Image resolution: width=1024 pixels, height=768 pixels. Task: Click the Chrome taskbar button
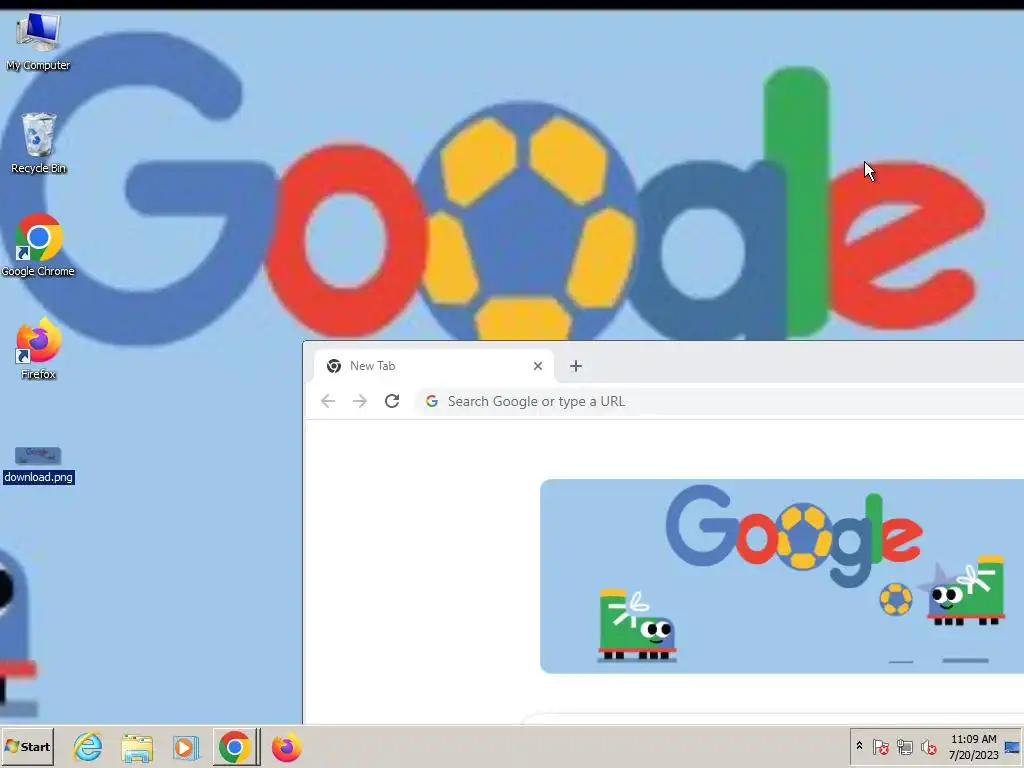[235, 746]
